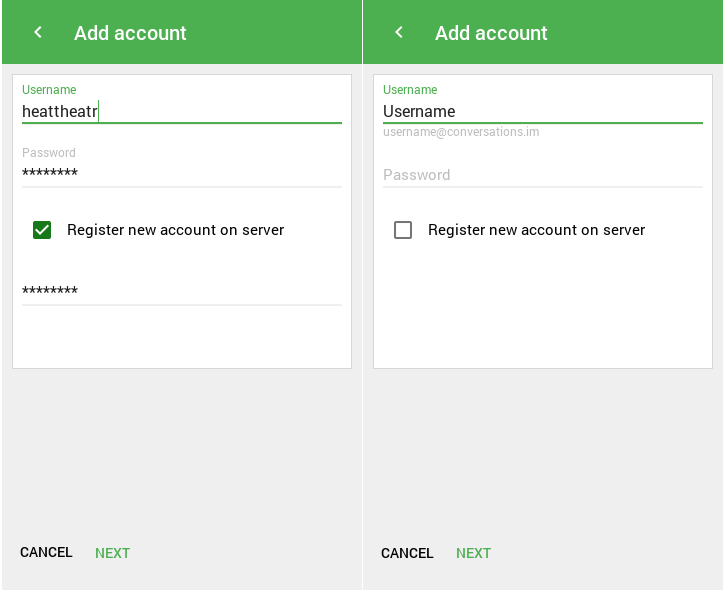Click the 'username@conversations.im' hint text
Image resolution: width=725 pixels, height=590 pixels.
point(461,132)
